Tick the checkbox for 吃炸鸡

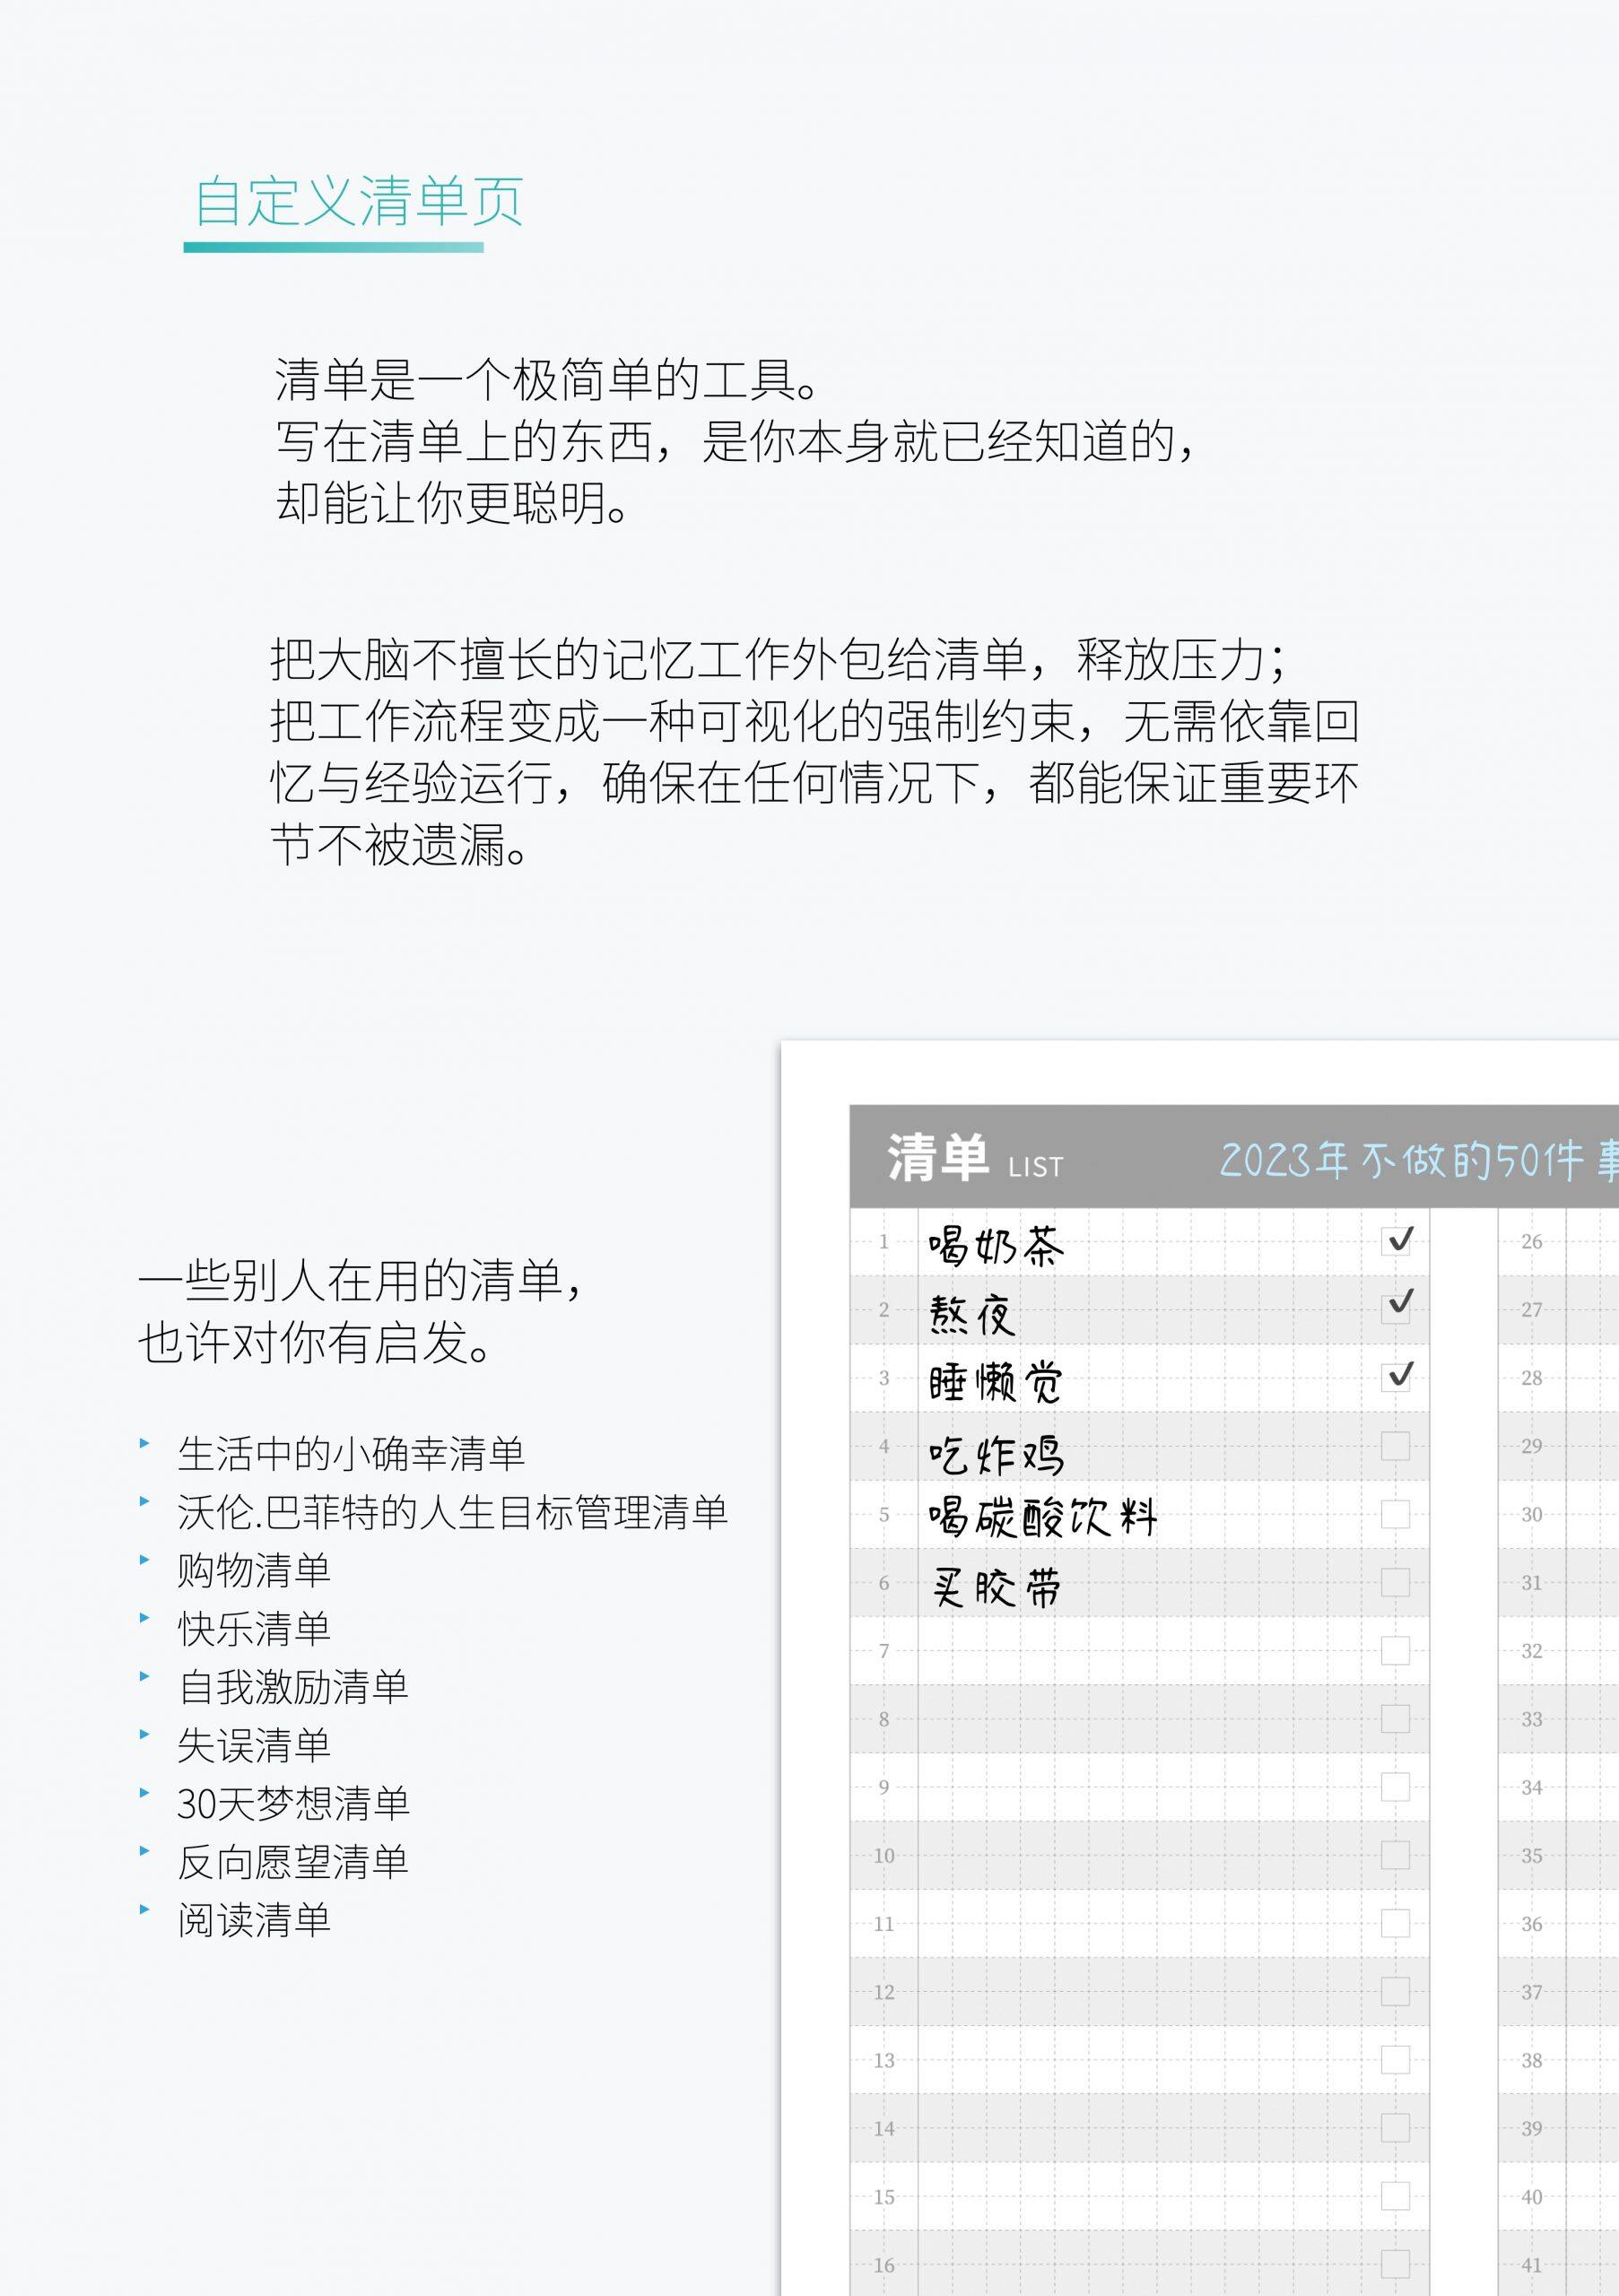pos(1395,1446)
